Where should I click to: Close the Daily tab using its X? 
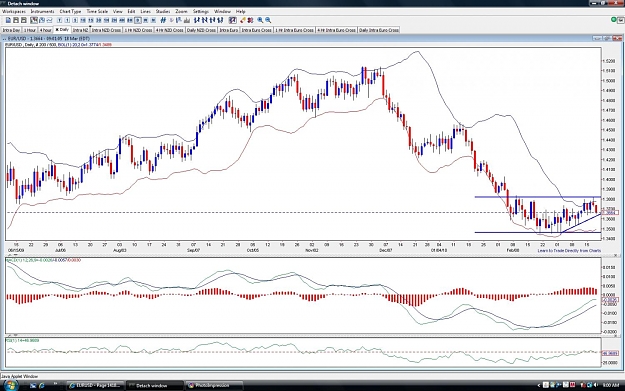tap(57, 29)
